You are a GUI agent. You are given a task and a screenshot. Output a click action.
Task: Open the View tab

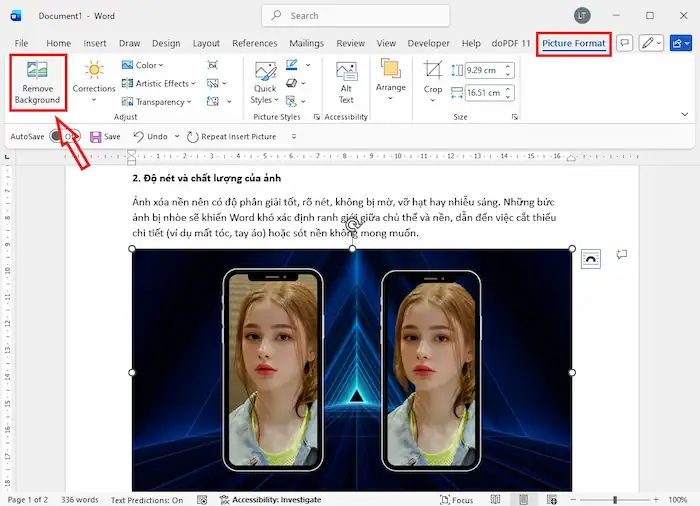(386, 43)
